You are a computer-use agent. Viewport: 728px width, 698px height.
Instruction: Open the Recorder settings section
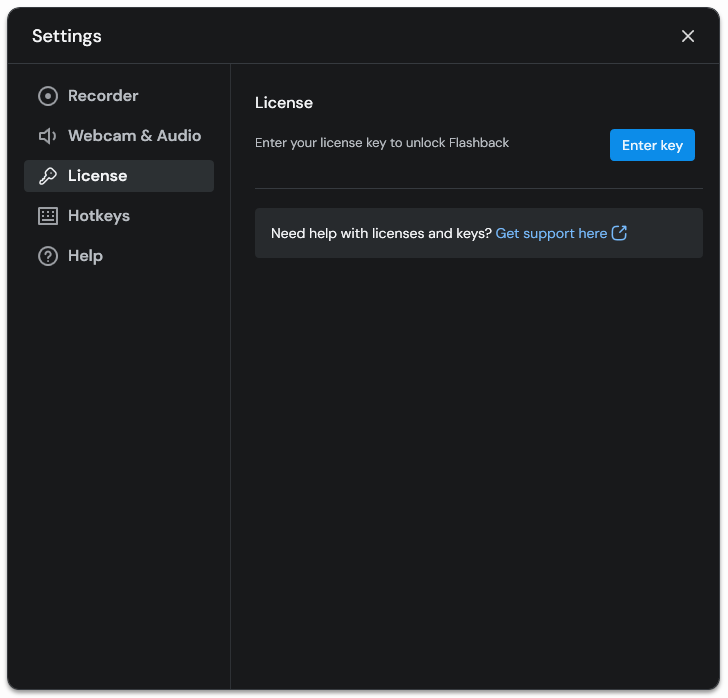coord(103,96)
